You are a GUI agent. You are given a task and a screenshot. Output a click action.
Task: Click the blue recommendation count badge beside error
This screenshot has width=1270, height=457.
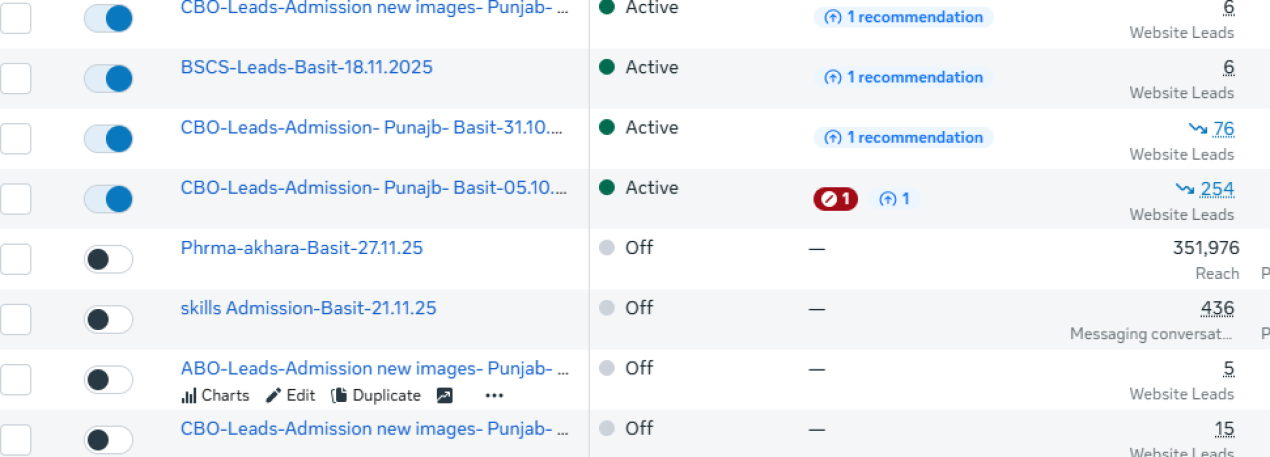click(x=895, y=199)
